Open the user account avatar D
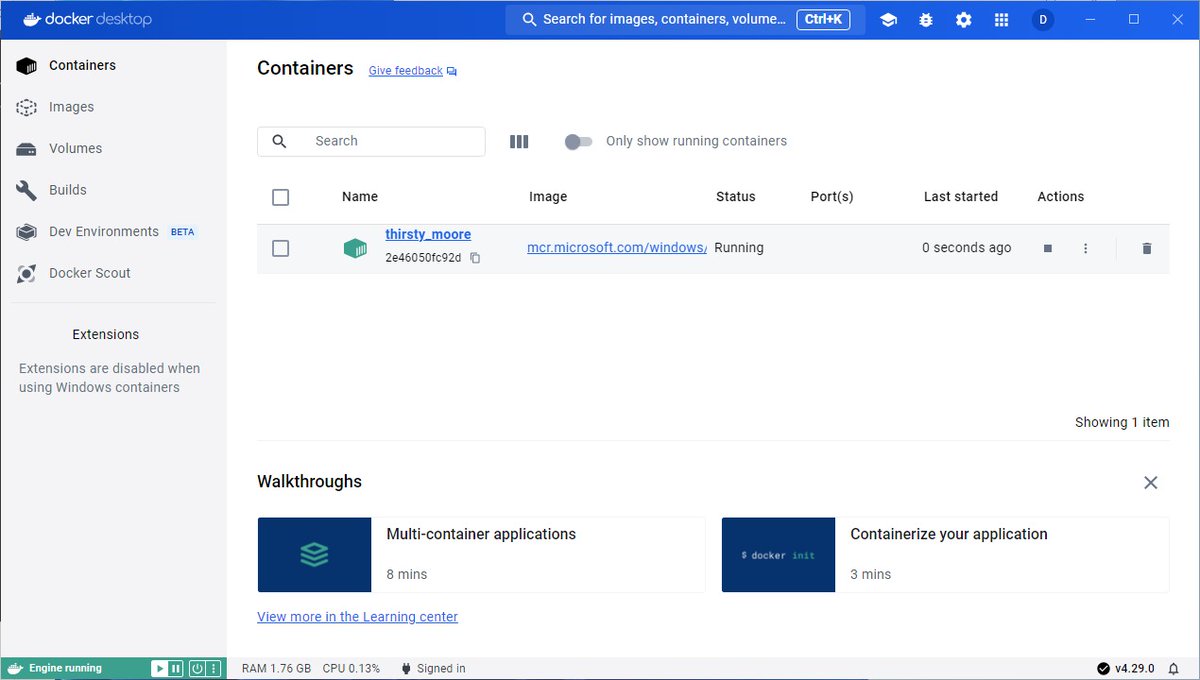The image size is (1200, 680). [x=1043, y=20]
